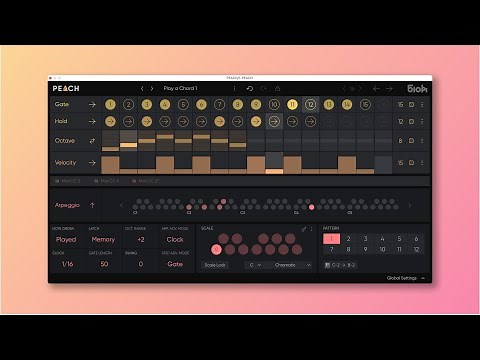Shift keyboard view right with arrow
Viewport: 480px width, 360px height.
click(410, 205)
